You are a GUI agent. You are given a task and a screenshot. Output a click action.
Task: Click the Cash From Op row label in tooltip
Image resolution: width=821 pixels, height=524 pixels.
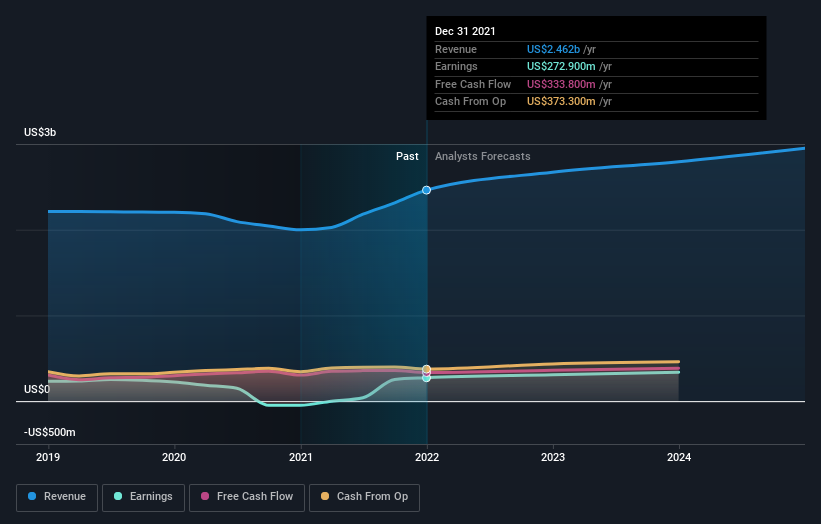(x=470, y=102)
